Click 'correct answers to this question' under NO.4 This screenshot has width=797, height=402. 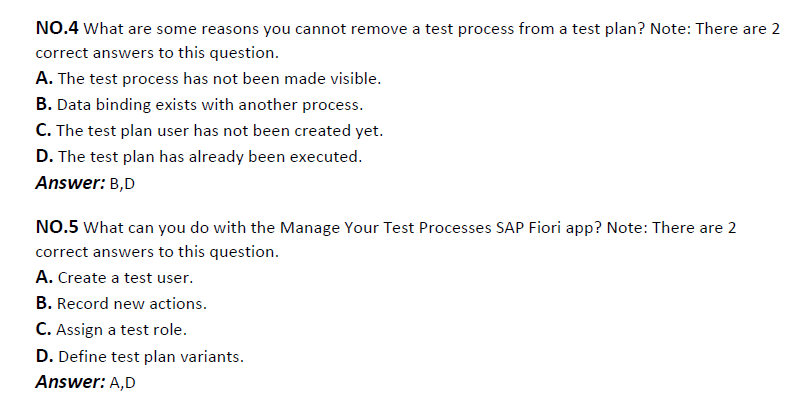157,53
